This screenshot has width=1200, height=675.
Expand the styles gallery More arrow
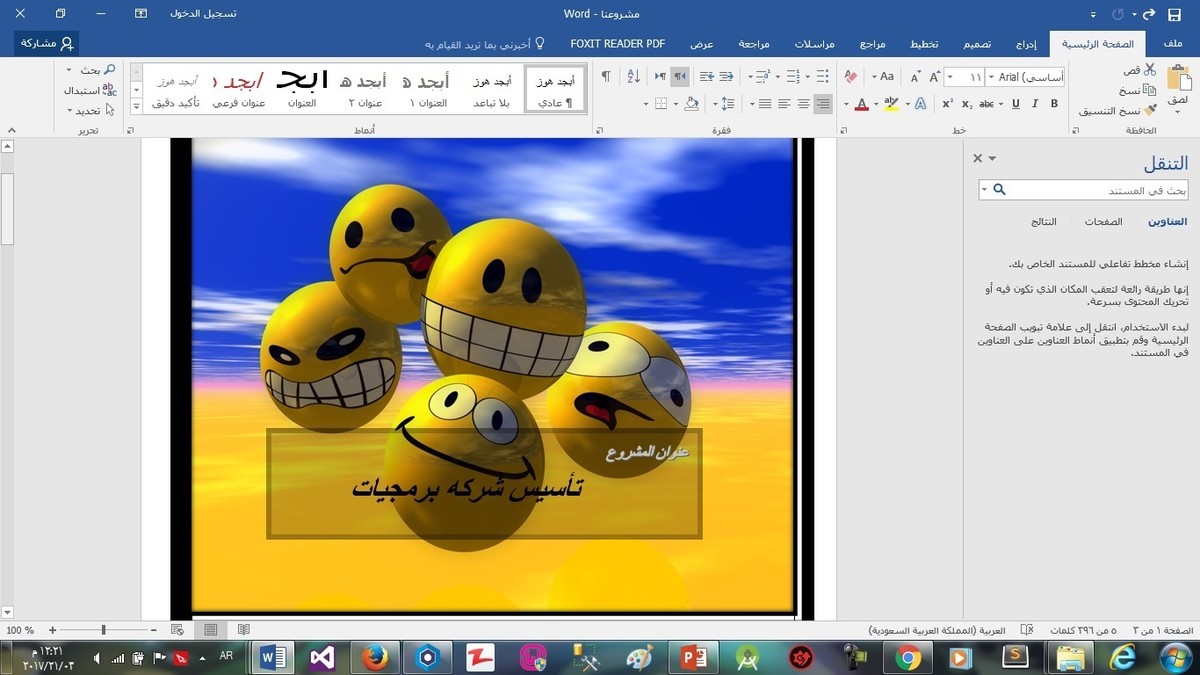pos(136,107)
